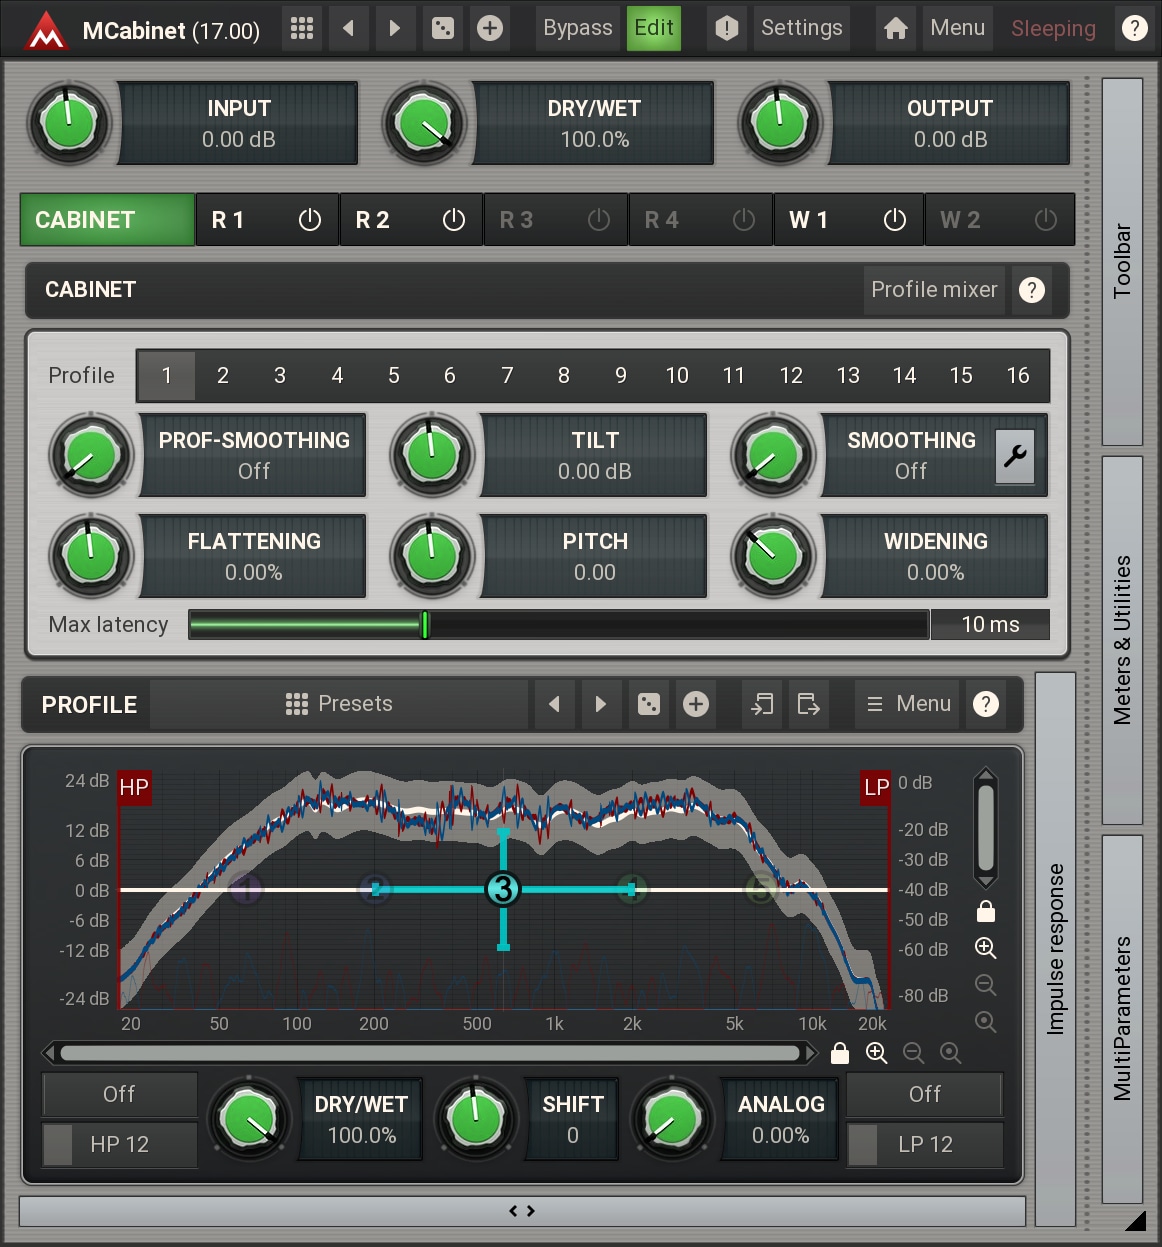Switch to the CABINET tab
This screenshot has width=1162, height=1247.
click(x=107, y=220)
